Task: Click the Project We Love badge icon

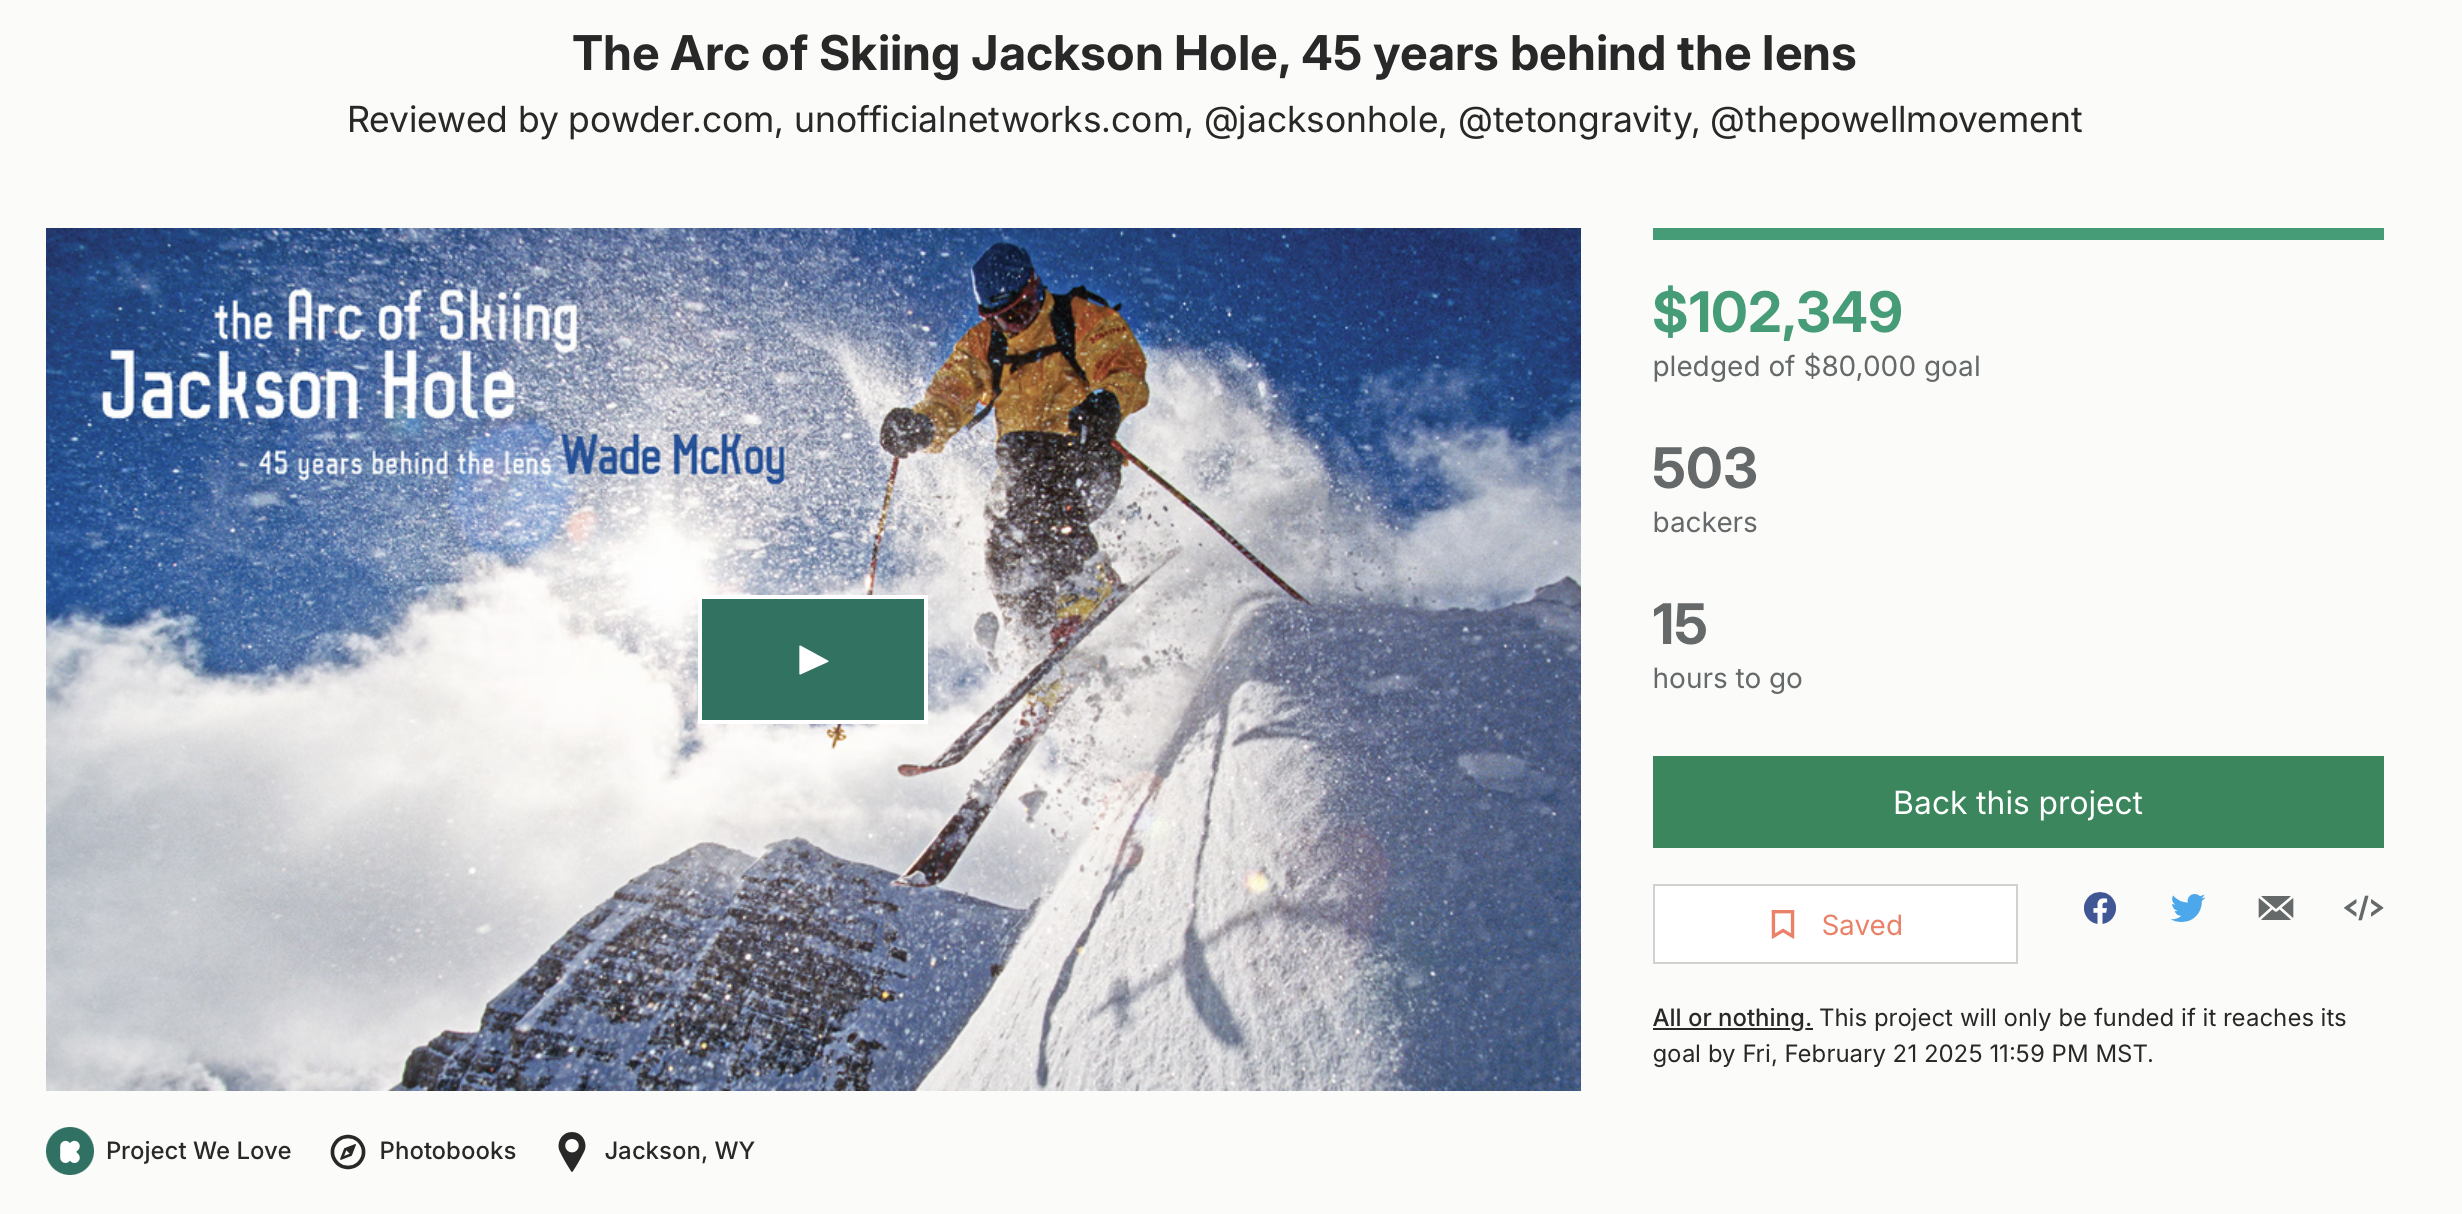Action: [x=70, y=1151]
